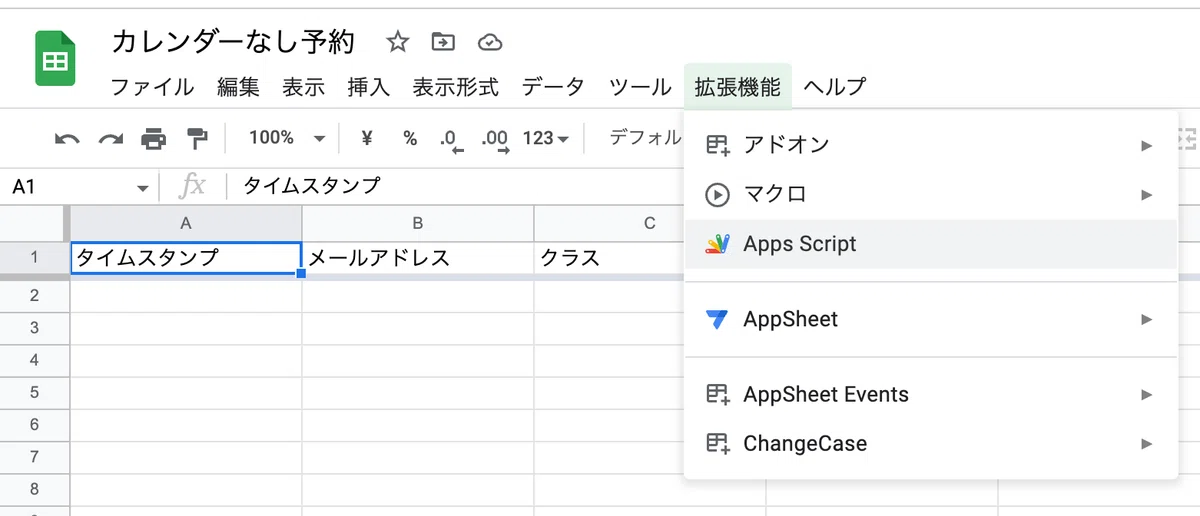Expand the アドオン submenu arrow
The width and height of the screenshot is (1200, 516).
1147,145
